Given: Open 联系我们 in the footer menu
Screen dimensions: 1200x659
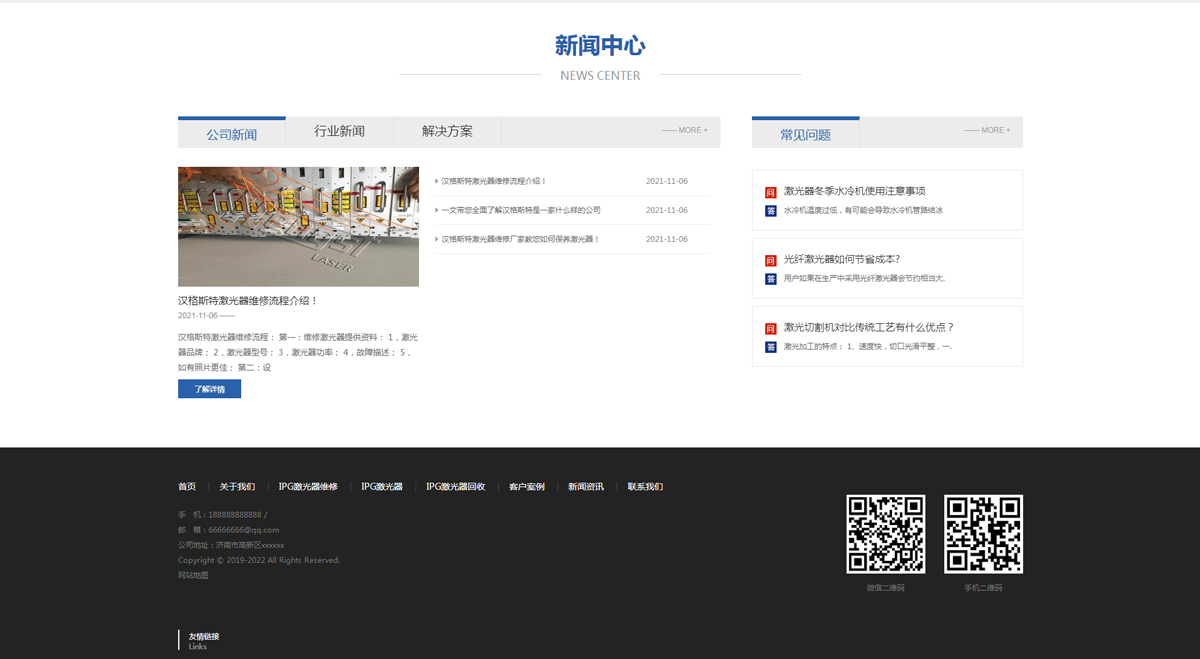Looking at the screenshot, I should pyautogui.click(x=645, y=487).
